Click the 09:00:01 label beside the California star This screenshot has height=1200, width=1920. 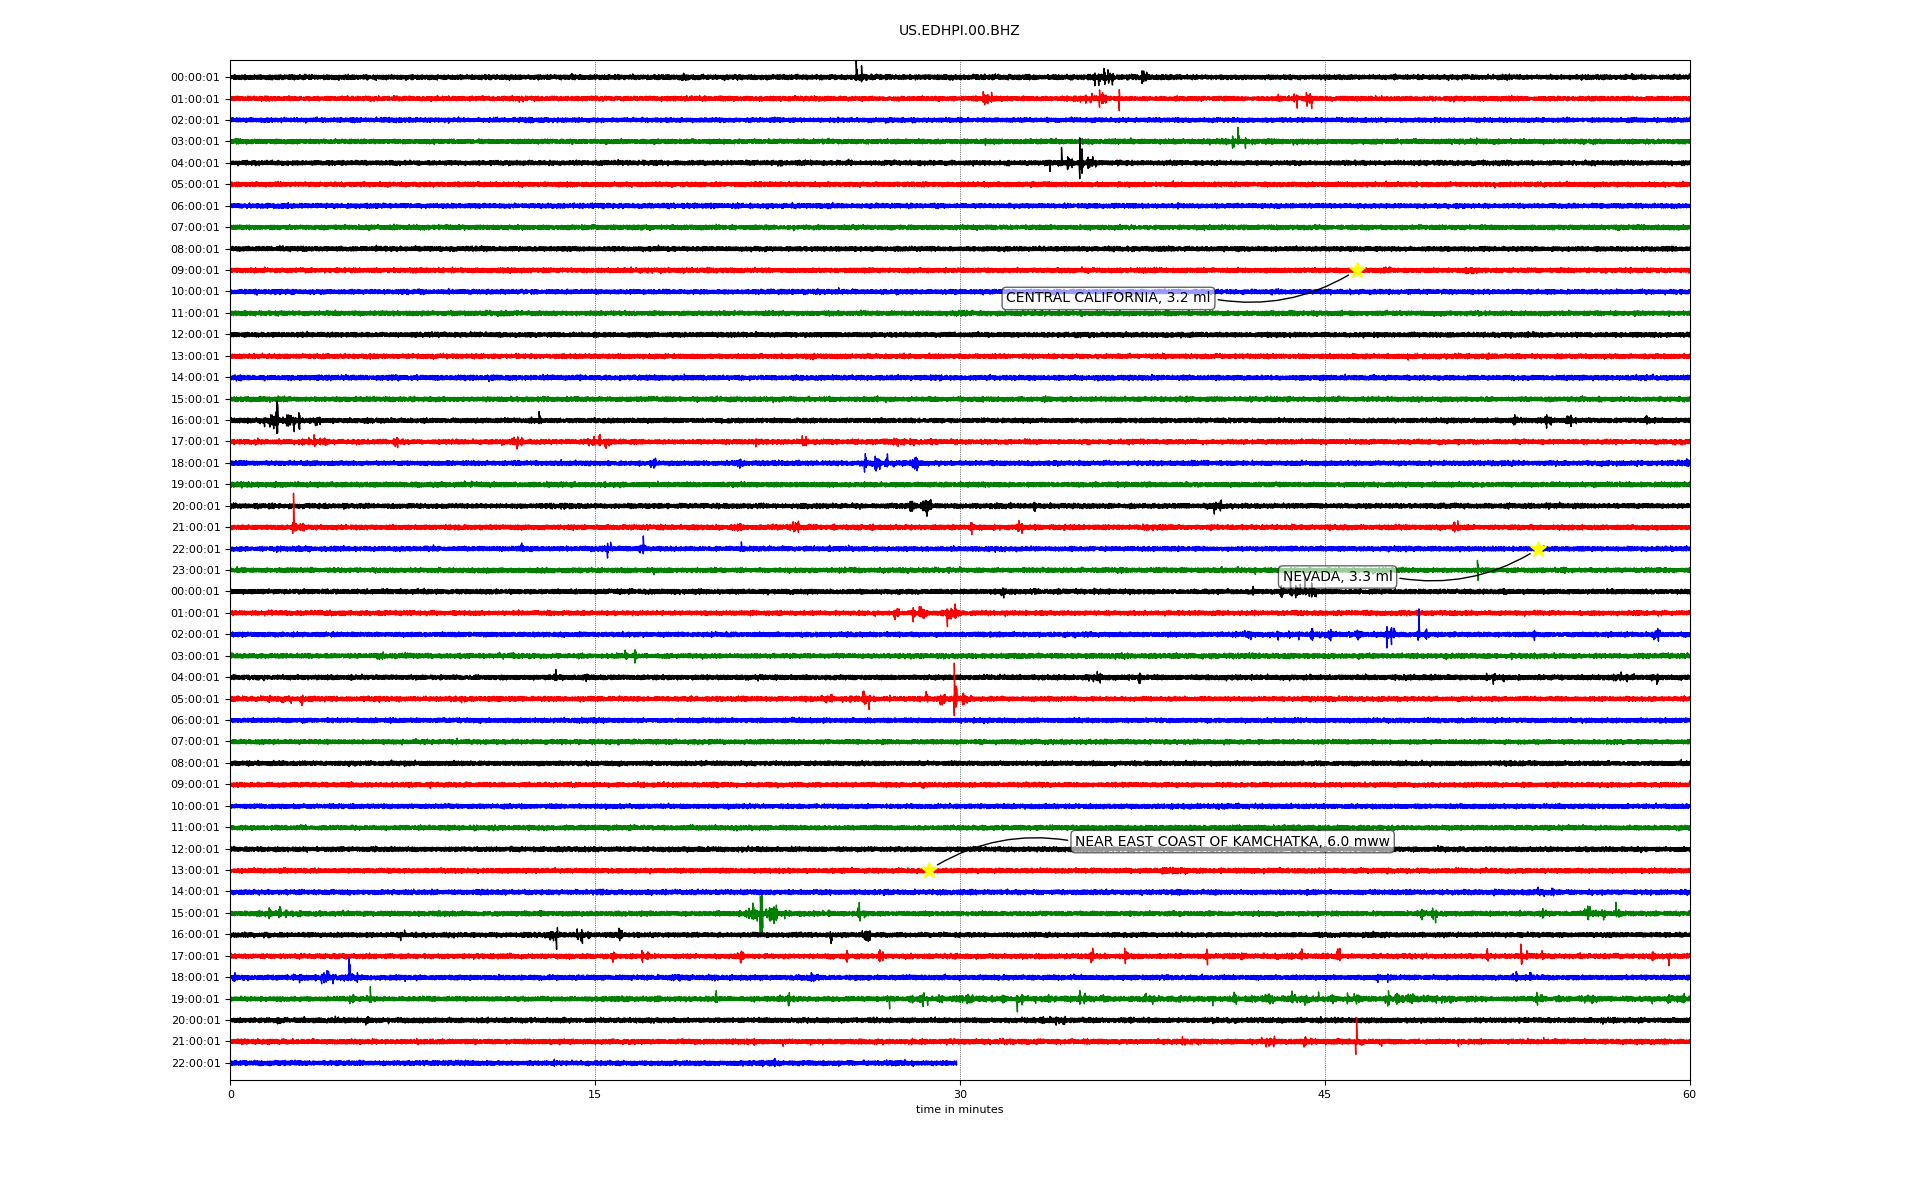[195, 271]
